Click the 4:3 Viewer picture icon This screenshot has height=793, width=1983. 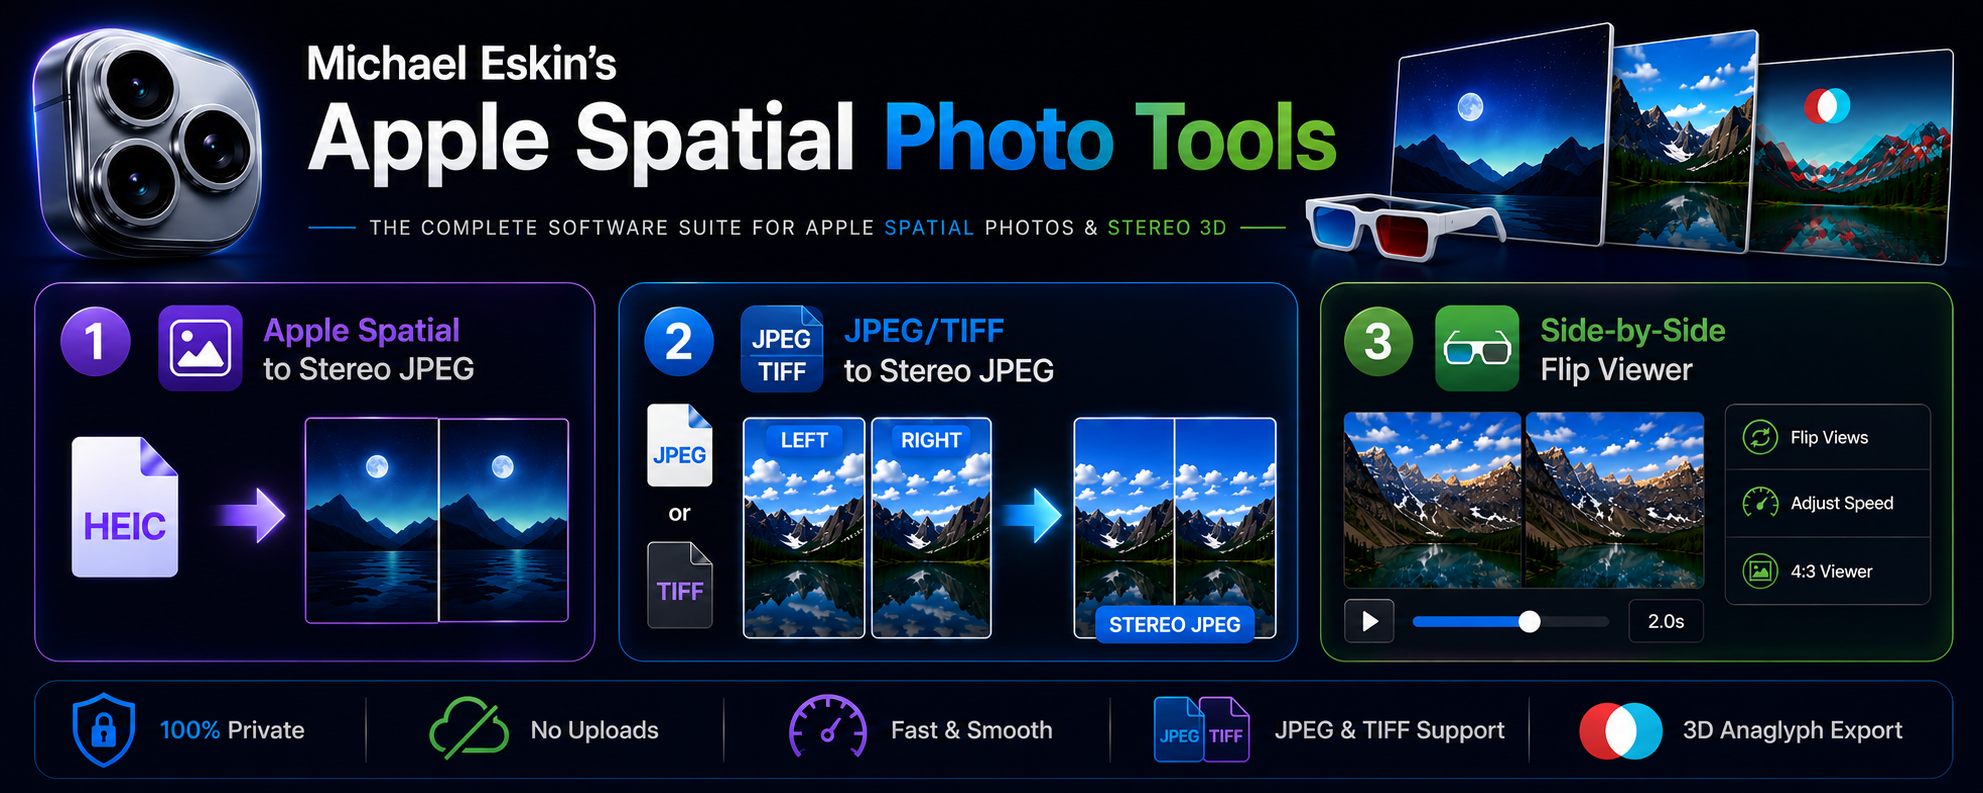click(x=1760, y=571)
